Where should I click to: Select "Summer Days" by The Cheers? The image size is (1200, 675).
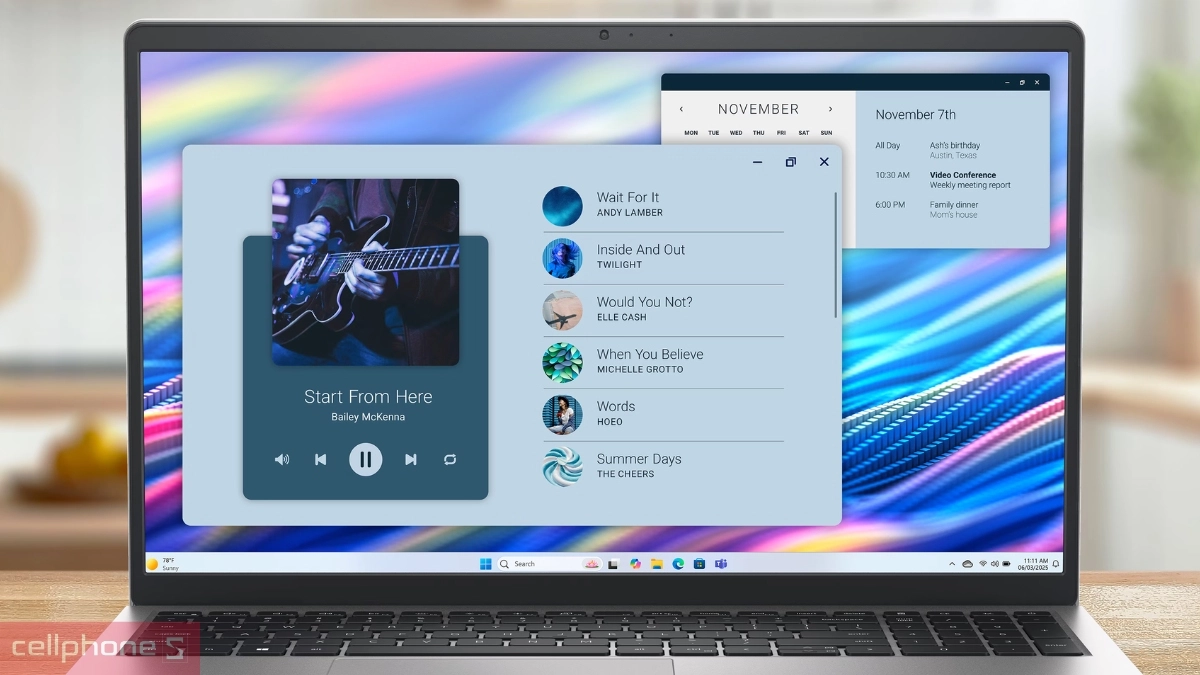[638, 465]
